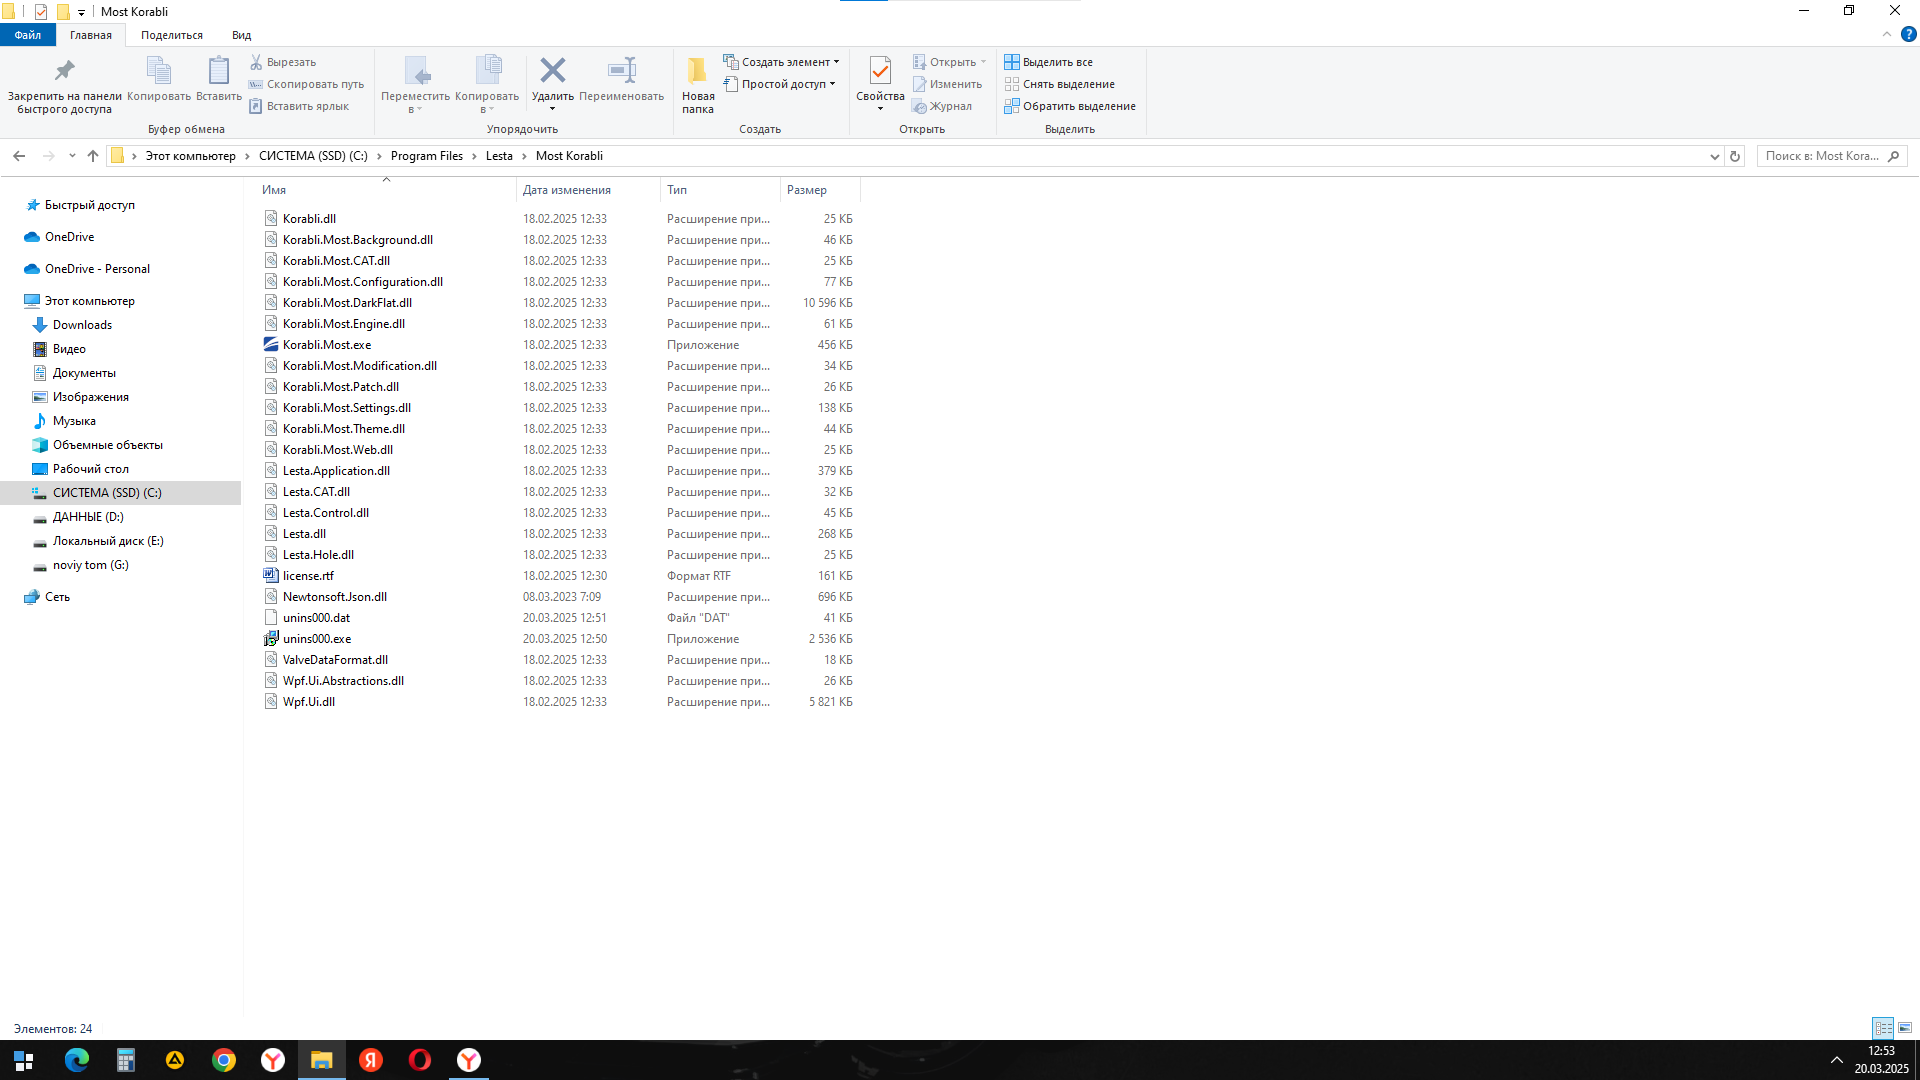Open OneDrive - Personal in sidebar
The height and width of the screenshot is (1080, 1920).
(97, 269)
